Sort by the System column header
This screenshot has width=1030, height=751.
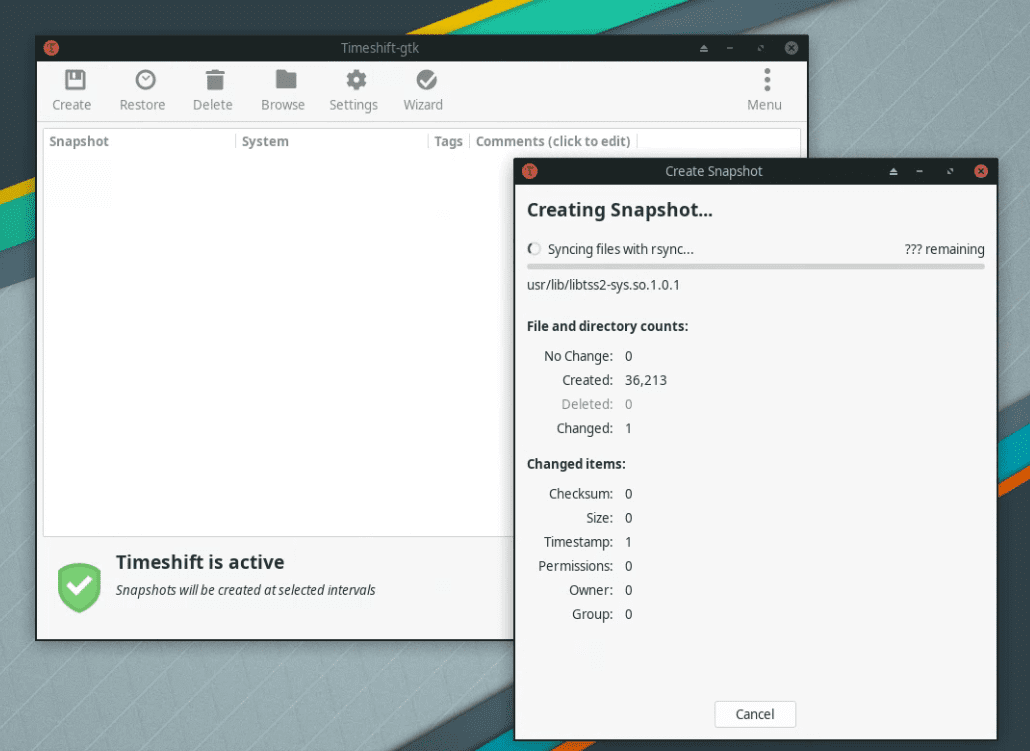click(x=265, y=141)
